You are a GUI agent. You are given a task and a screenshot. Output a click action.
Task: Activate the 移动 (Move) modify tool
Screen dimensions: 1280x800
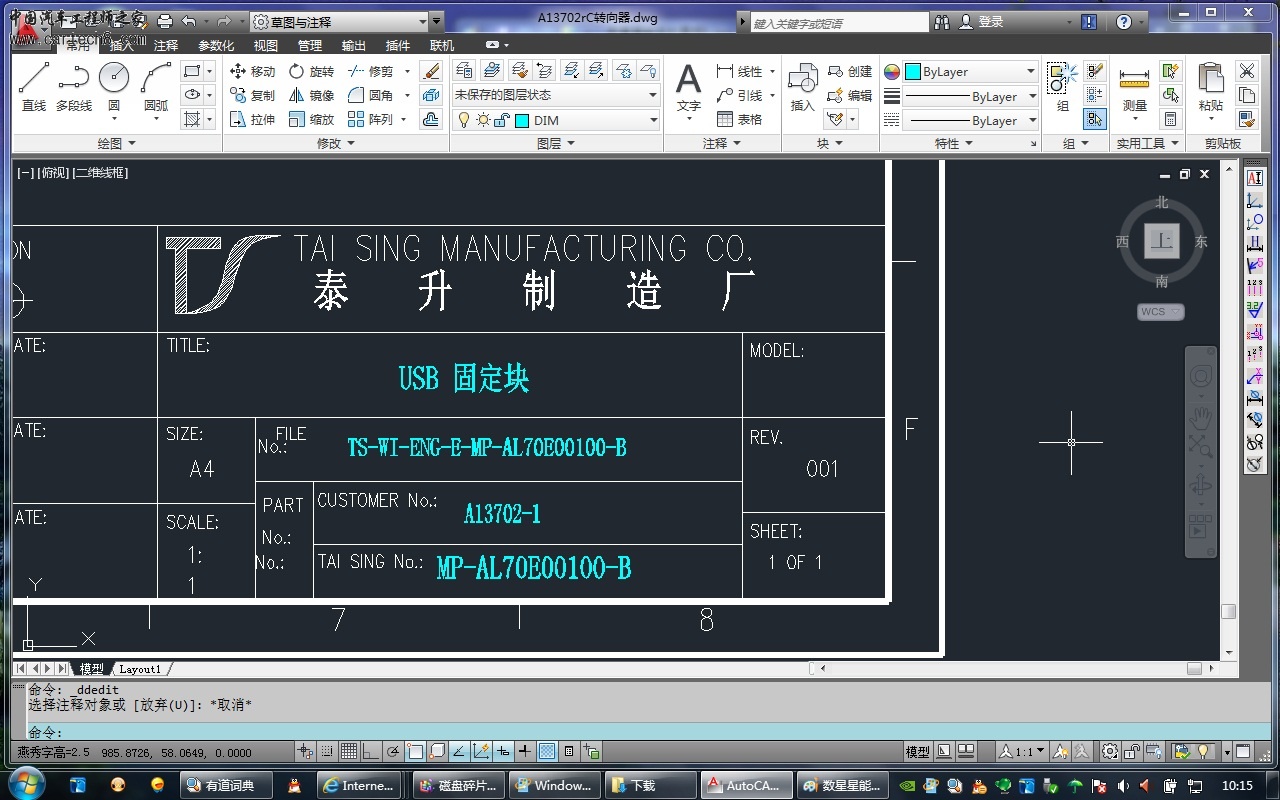pyautogui.click(x=252, y=71)
